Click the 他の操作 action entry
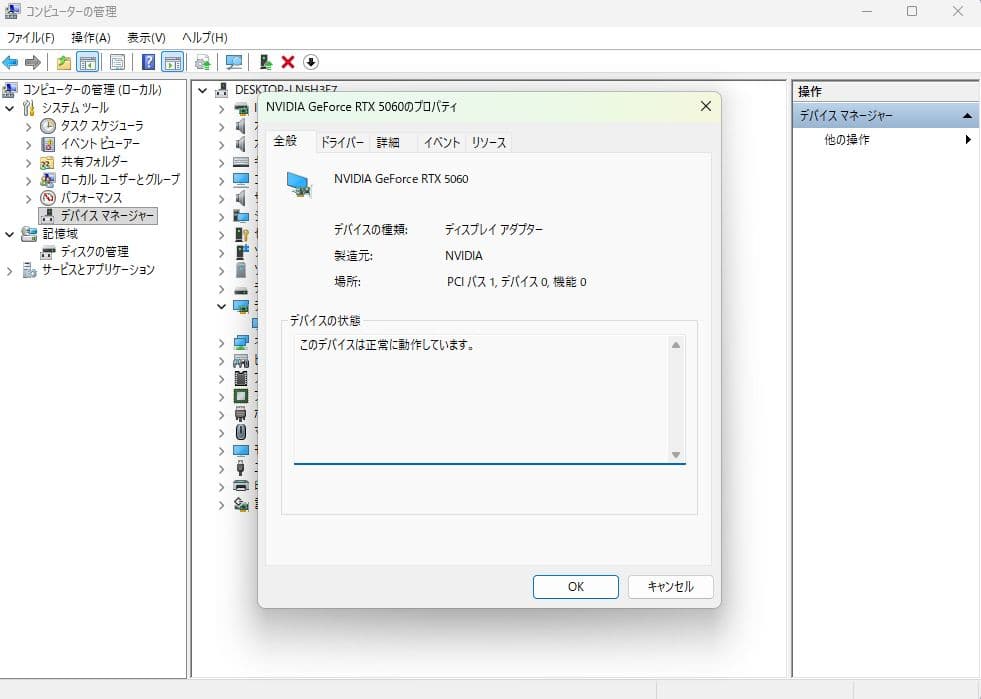The height and width of the screenshot is (699, 981). [847, 140]
